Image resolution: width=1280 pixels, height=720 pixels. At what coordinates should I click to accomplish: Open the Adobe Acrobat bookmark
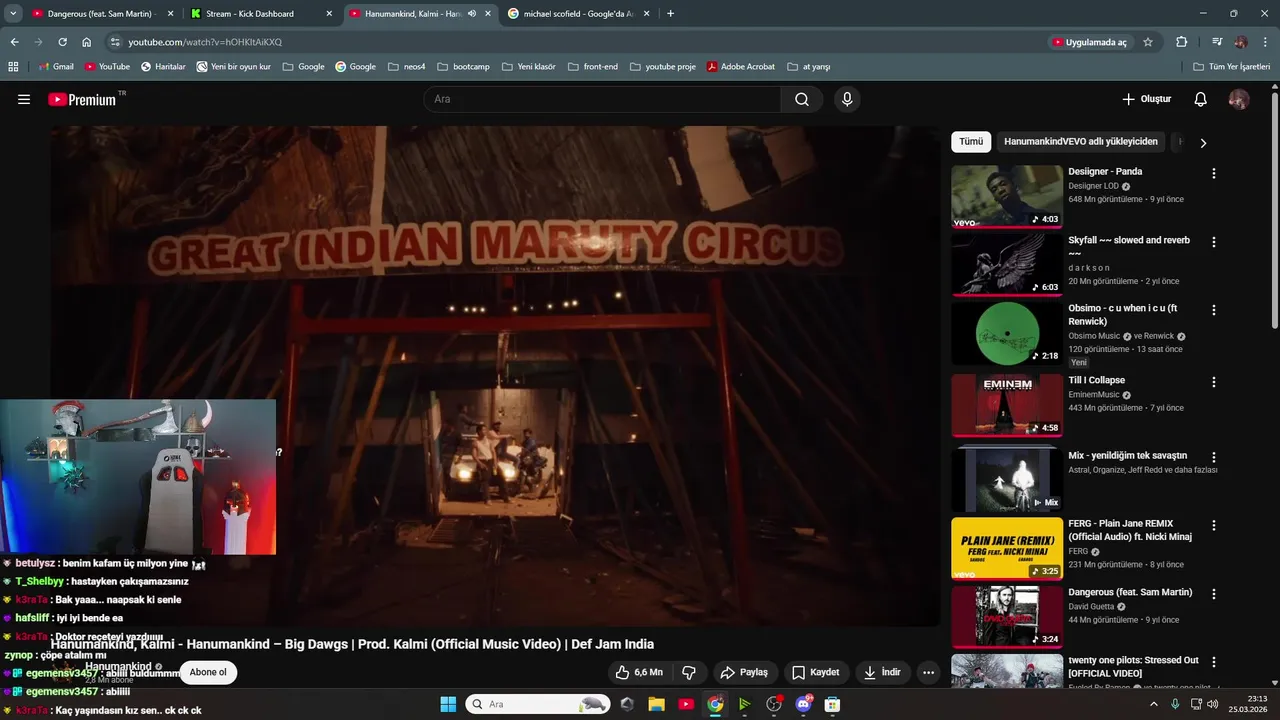coord(741,67)
